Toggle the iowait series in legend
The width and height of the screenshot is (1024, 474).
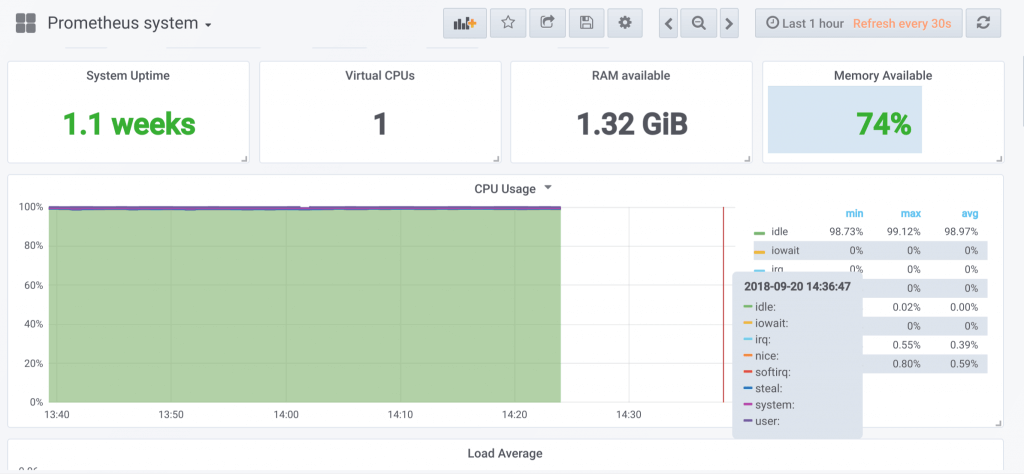click(x=784, y=251)
